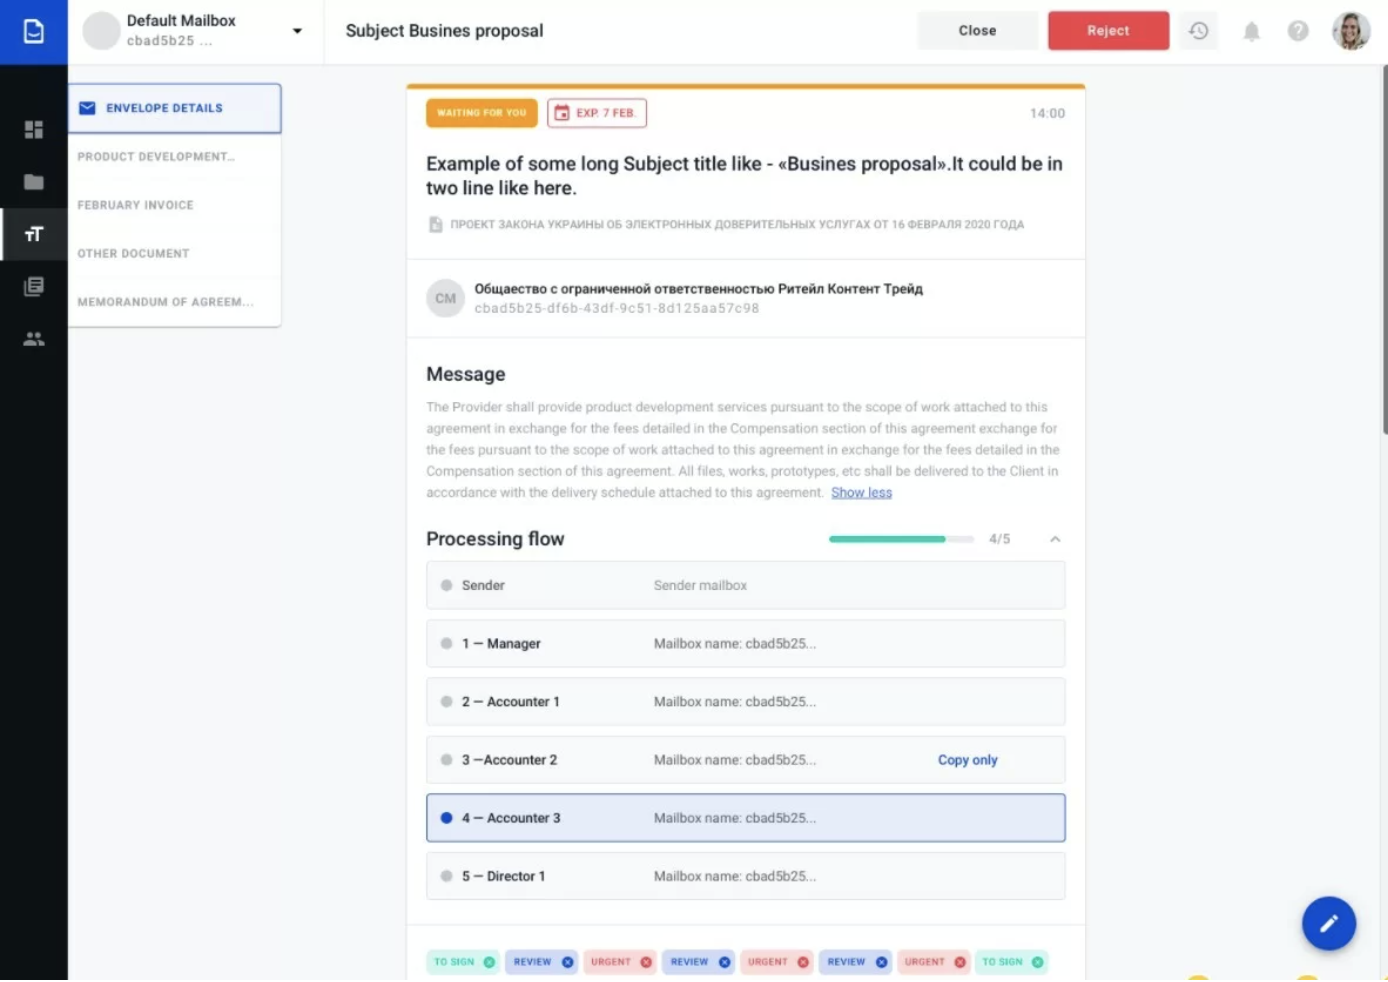Viewport: 1388px width, 982px height.
Task: Select the typography tool icon in sidebar
Action: (x=34, y=234)
